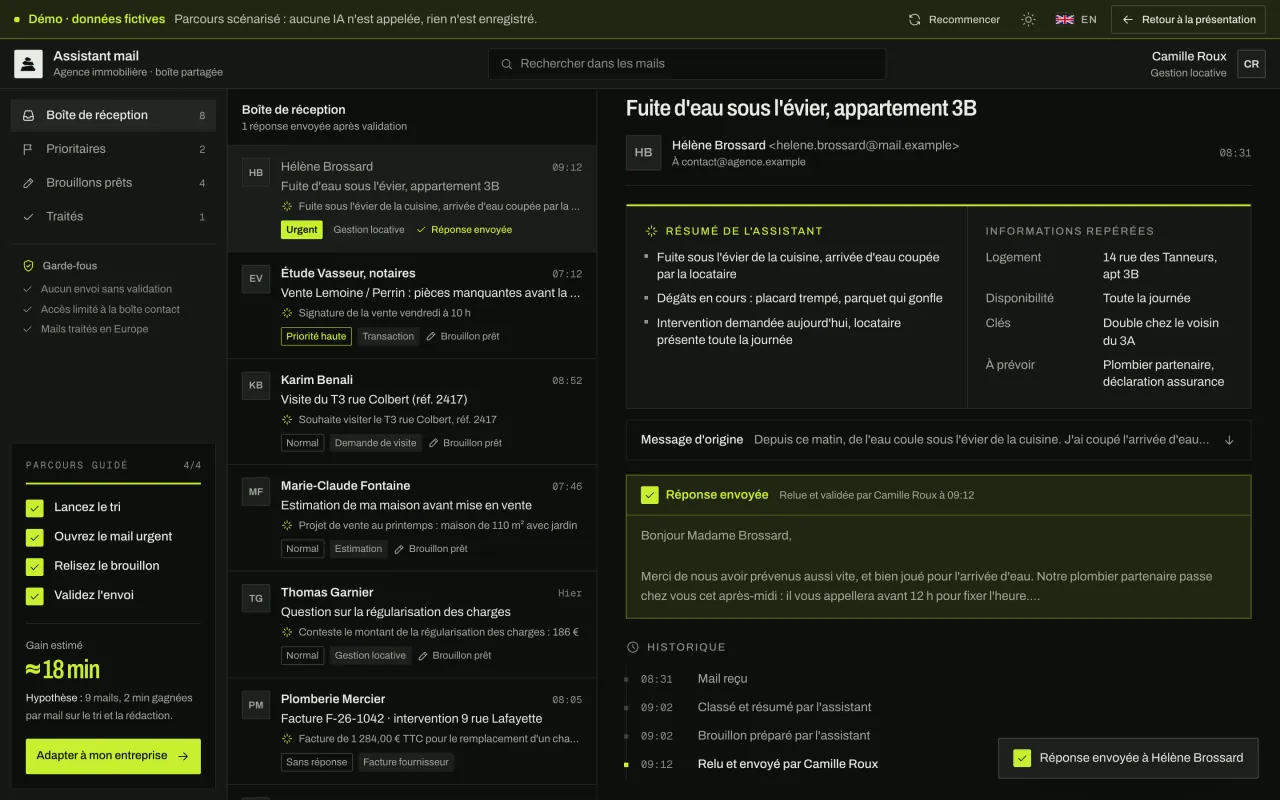Open the Traités folder

[x=113, y=217]
